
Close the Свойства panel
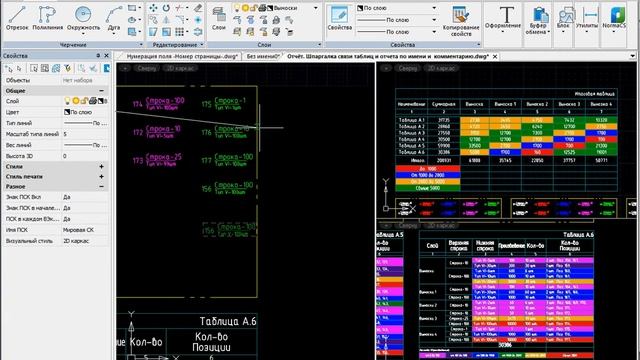tap(107, 56)
